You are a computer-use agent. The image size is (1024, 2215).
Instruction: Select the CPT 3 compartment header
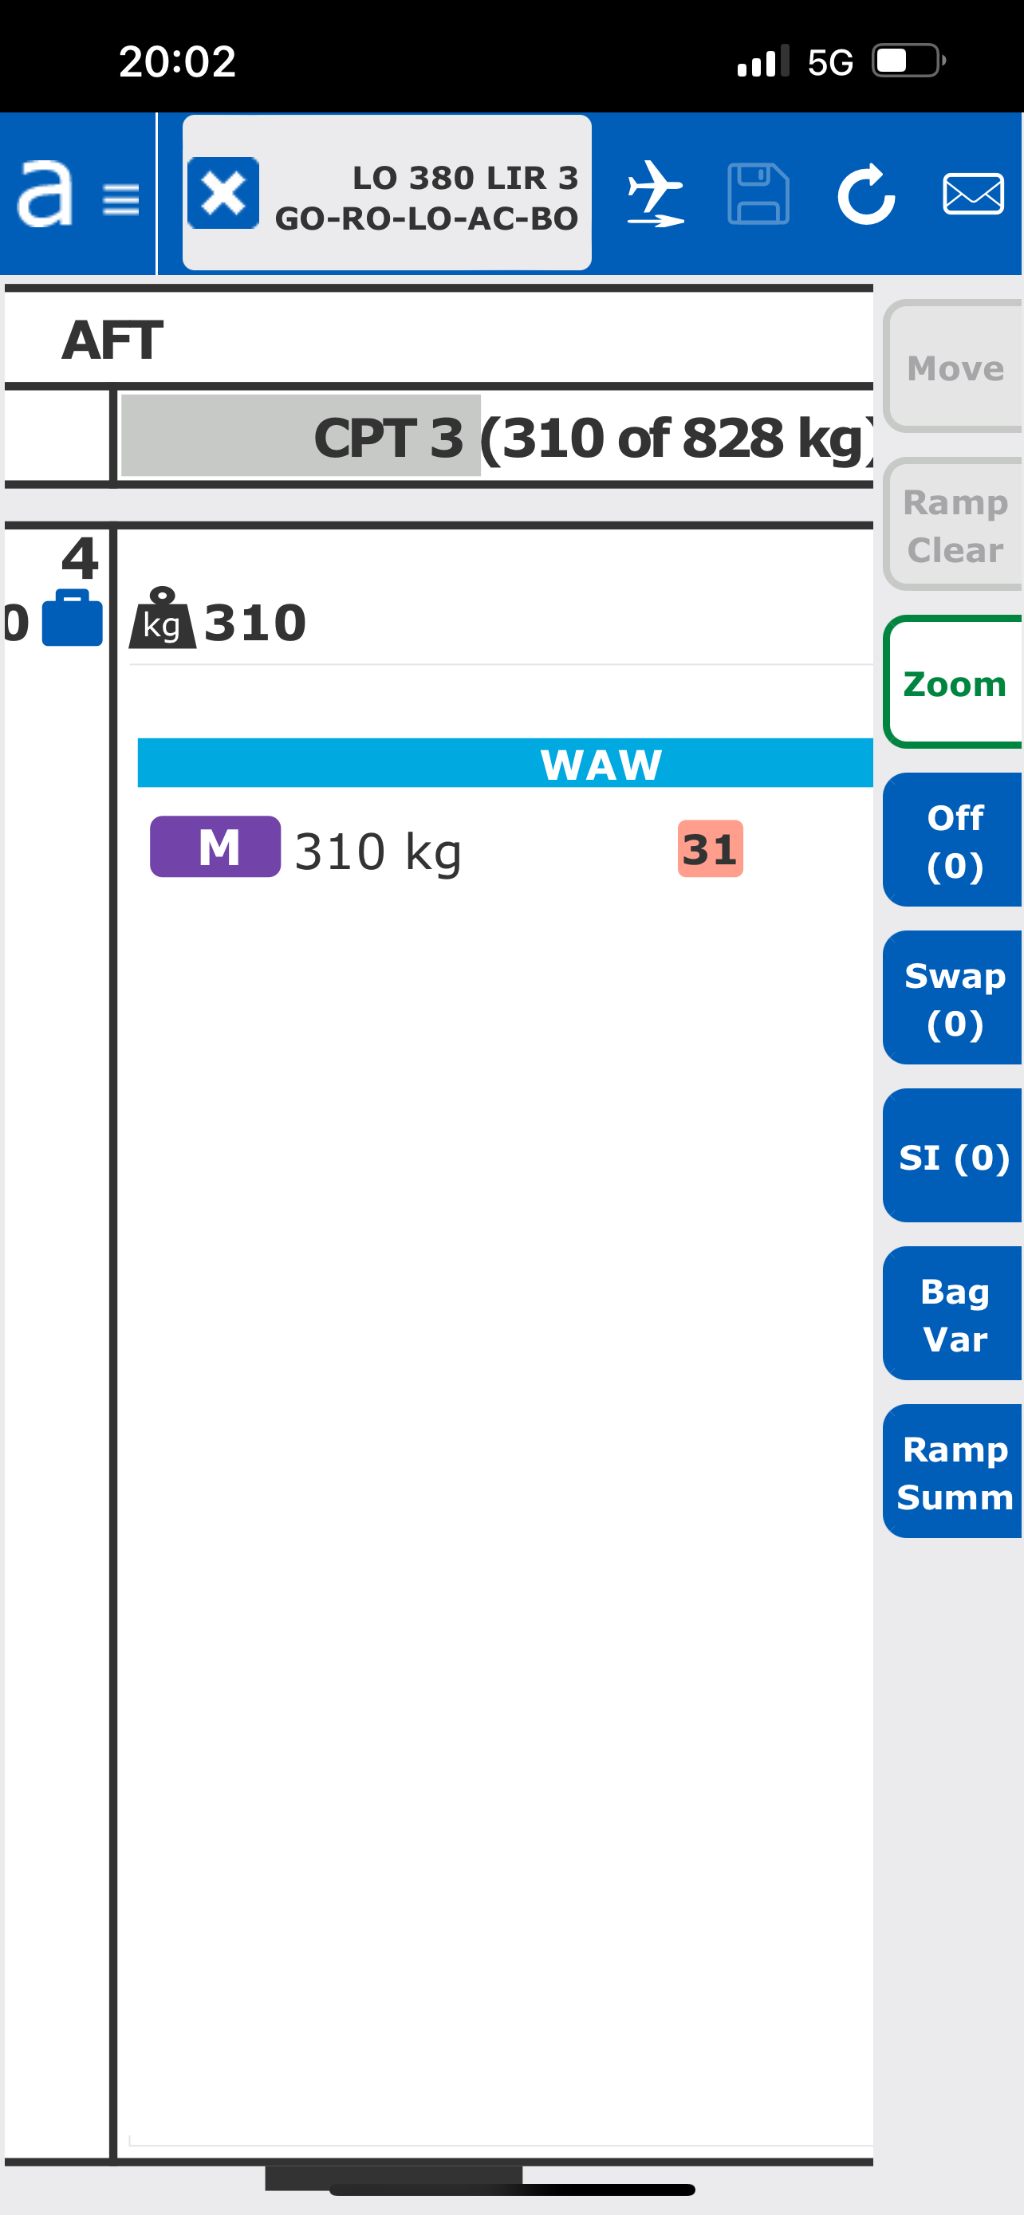click(x=494, y=437)
